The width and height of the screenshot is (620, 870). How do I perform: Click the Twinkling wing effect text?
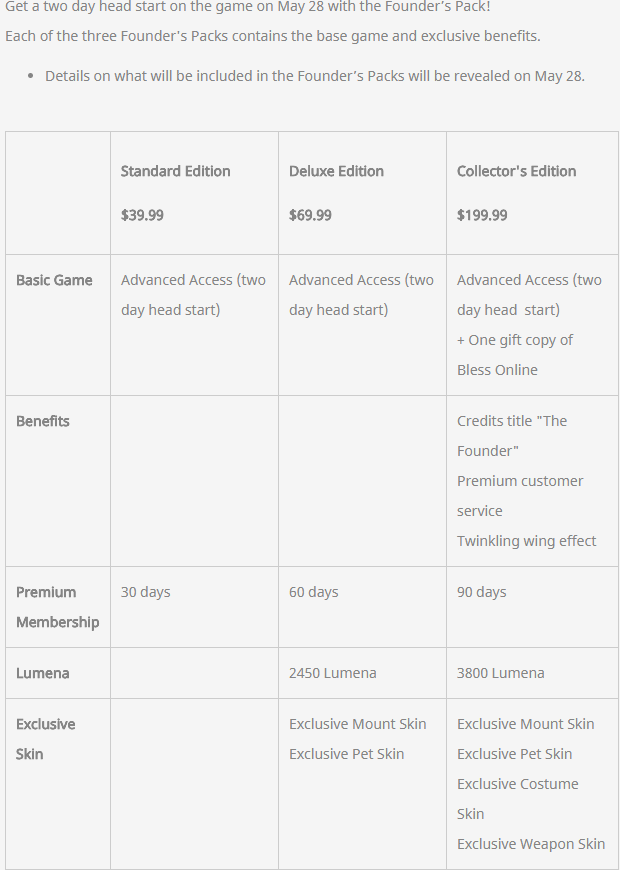pos(526,541)
